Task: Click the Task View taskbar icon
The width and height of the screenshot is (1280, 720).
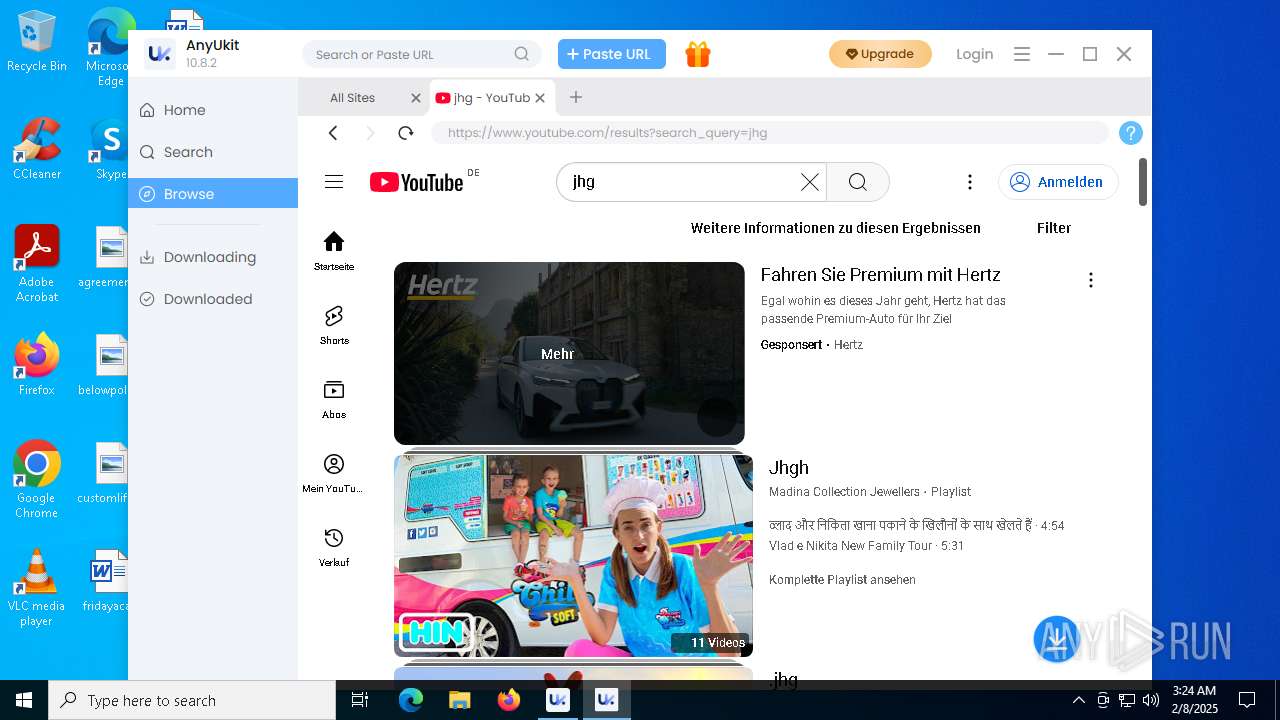Action: coord(360,700)
